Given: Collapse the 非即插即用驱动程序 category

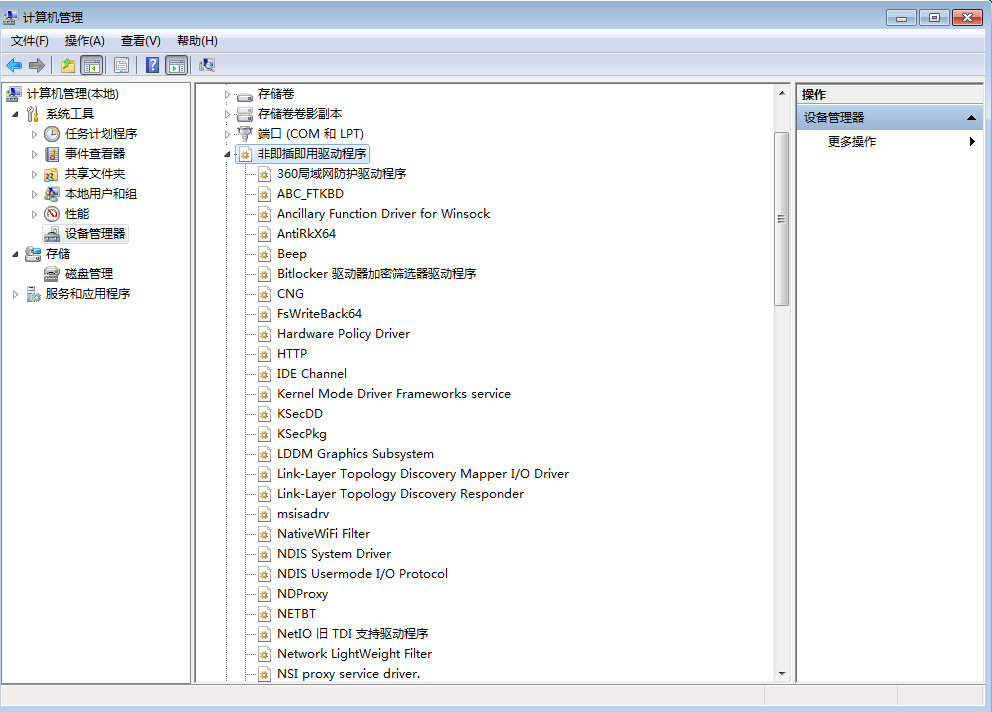Looking at the screenshot, I should (227, 154).
